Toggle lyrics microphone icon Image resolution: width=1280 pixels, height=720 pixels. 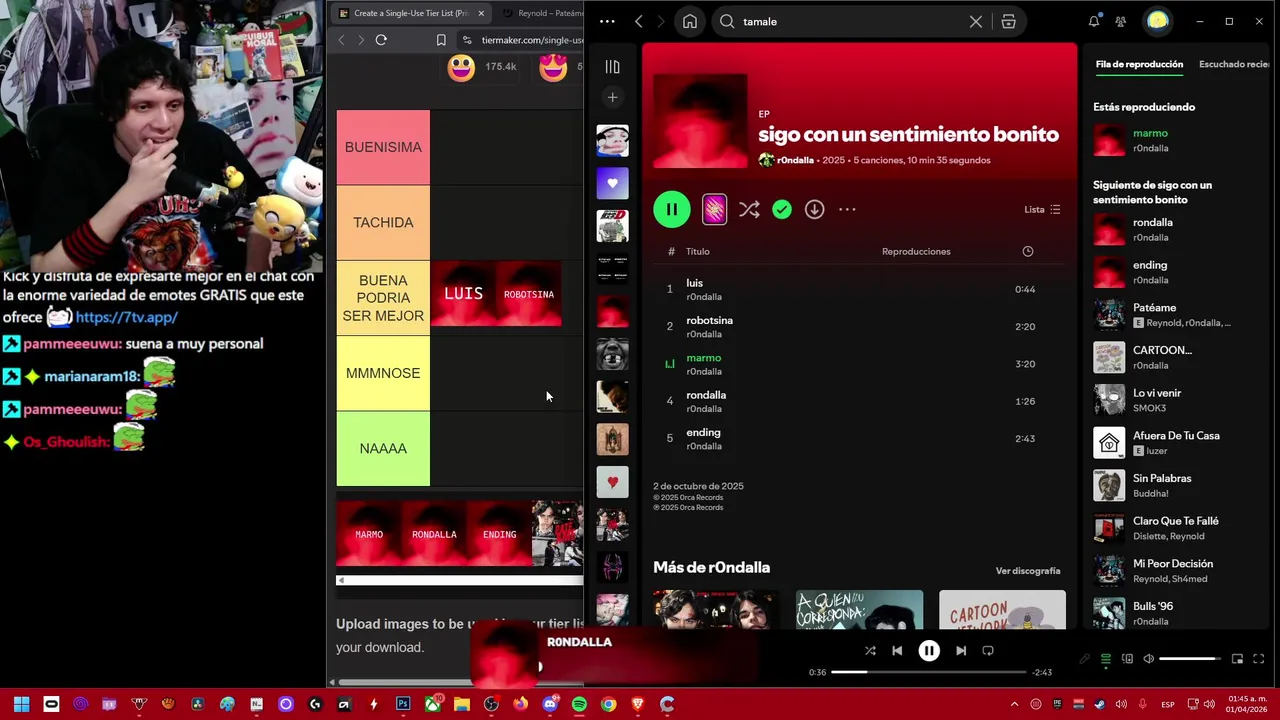1084,659
